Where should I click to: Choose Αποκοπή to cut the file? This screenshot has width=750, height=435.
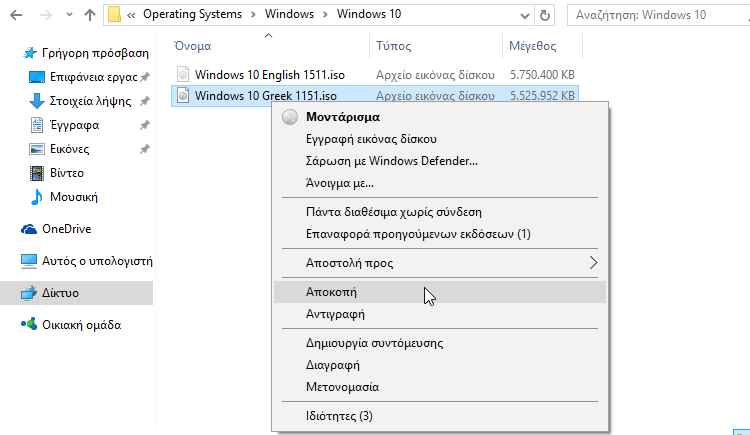click(x=440, y=292)
